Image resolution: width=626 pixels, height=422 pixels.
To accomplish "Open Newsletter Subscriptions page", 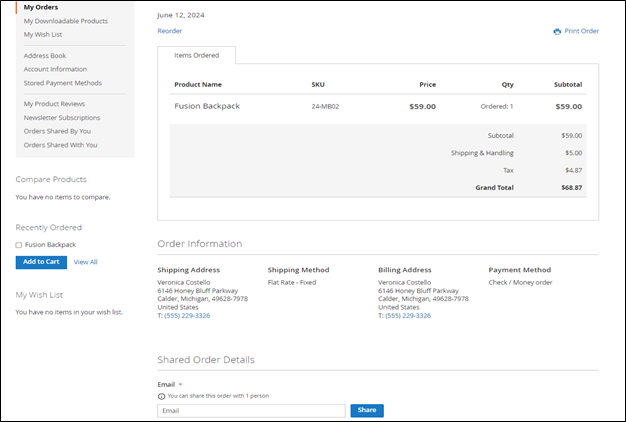I will 62,117.
